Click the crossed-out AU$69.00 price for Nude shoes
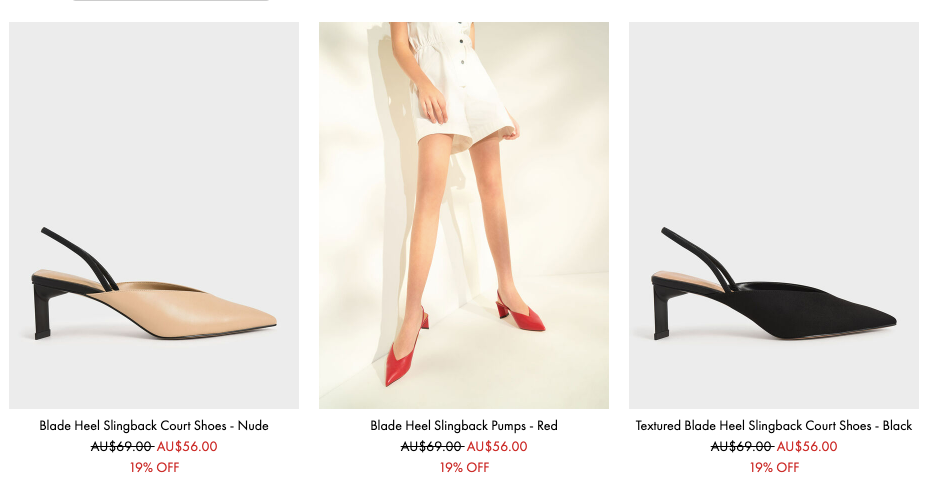This screenshot has width=940, height=502. coord(122,447)
